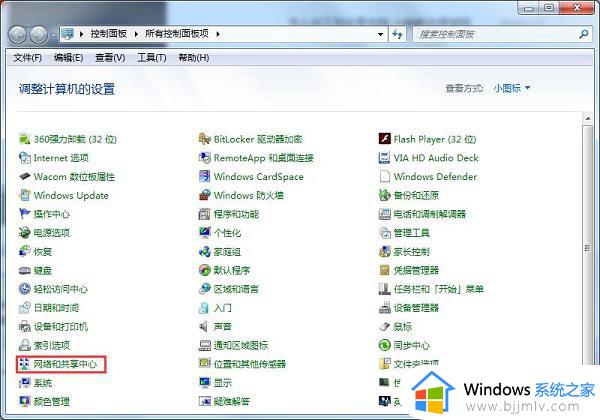Open 轻松访问中心 icon

pos(24,289)
